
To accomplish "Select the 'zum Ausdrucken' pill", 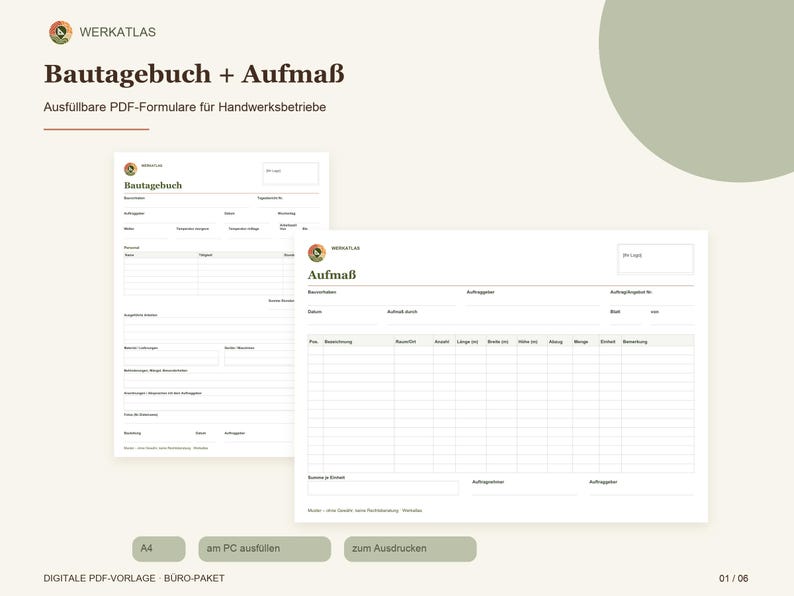I will pyautogui.click(x=410, y=549).
